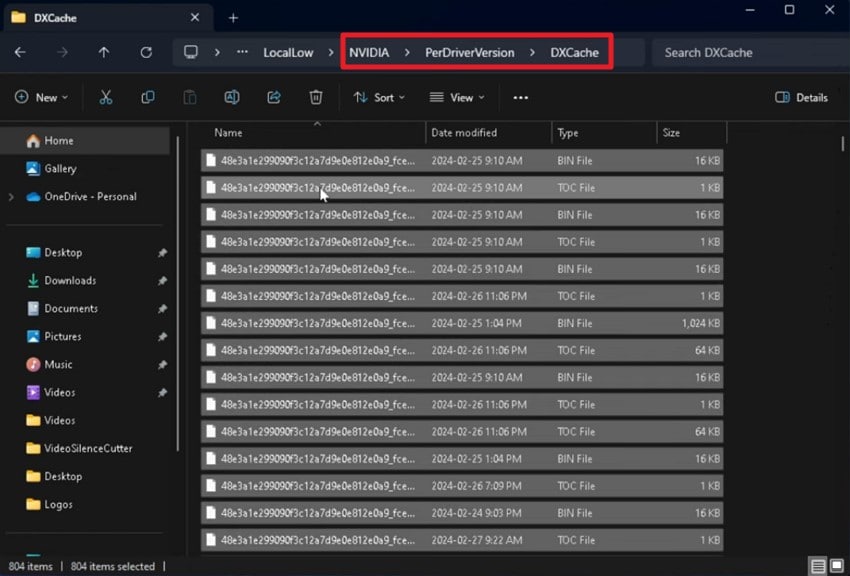Click the Paste icon
Viewport: 850px width, 576px height.
189,97
